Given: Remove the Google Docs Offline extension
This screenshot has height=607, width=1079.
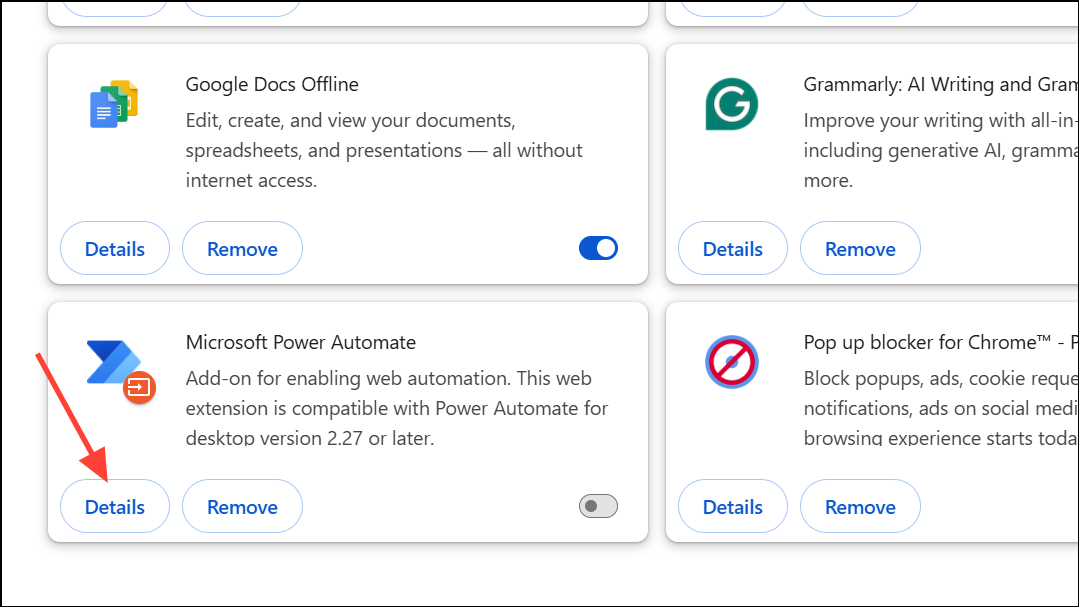Looking at the screenshot, I should pos(242,247).
